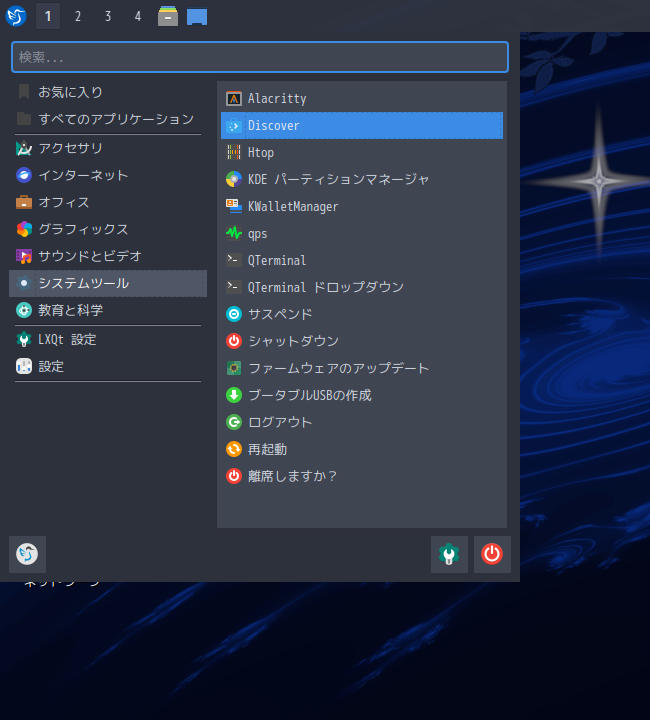Click the 再起動 reboot icon
This screenshot has height=720, width=650.
pos(234,449)
